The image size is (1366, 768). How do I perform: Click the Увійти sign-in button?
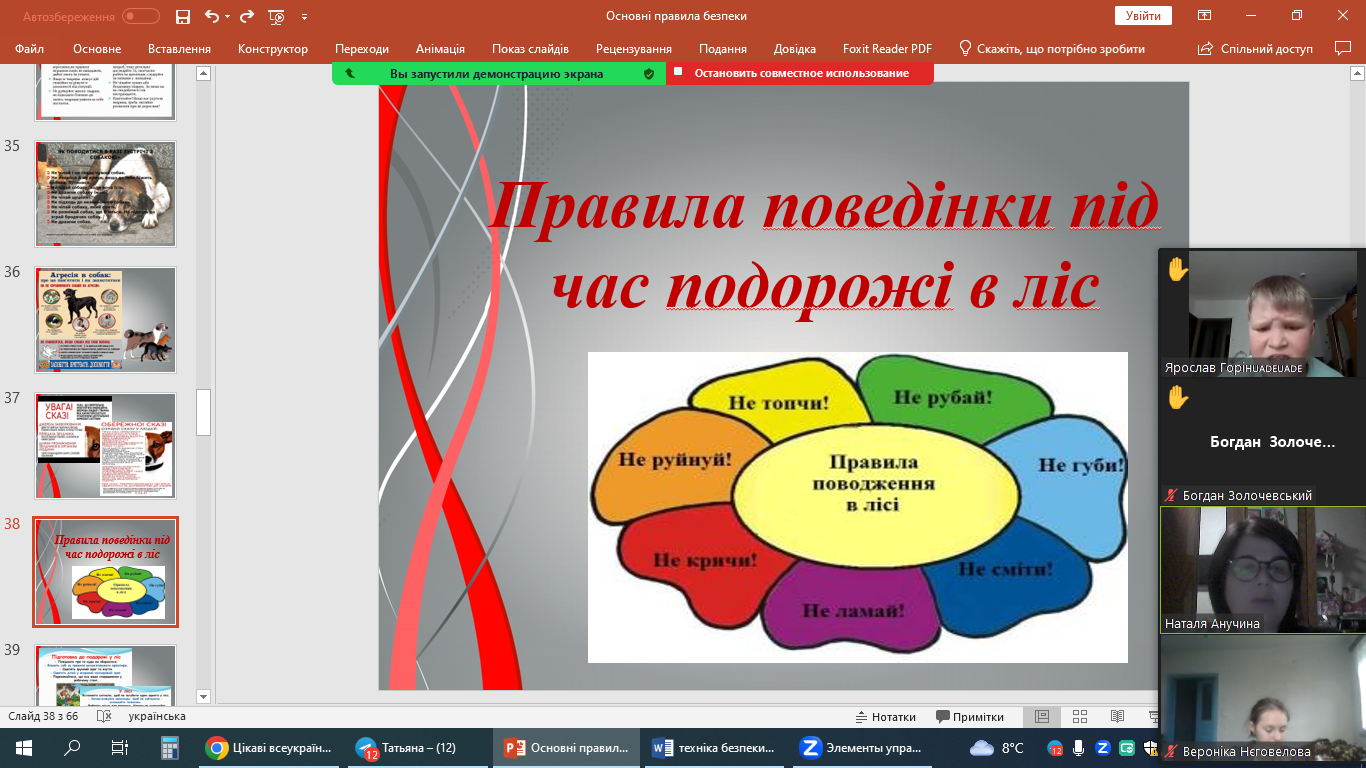[1143, 16]
